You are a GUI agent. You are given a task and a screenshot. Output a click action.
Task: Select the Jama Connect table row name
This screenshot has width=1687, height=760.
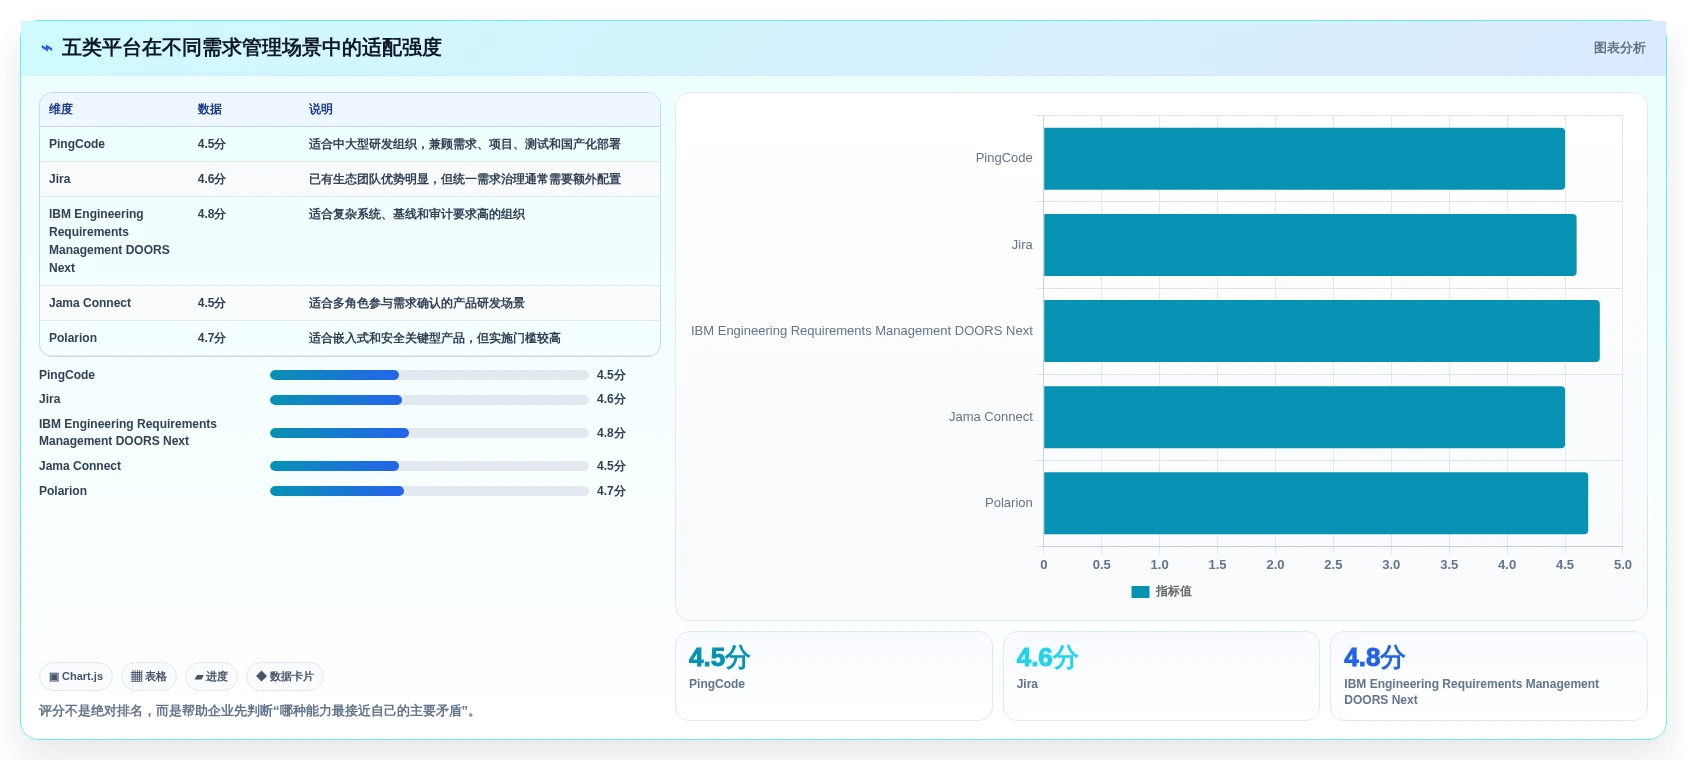pyautogui.click(x=90, y=303)
